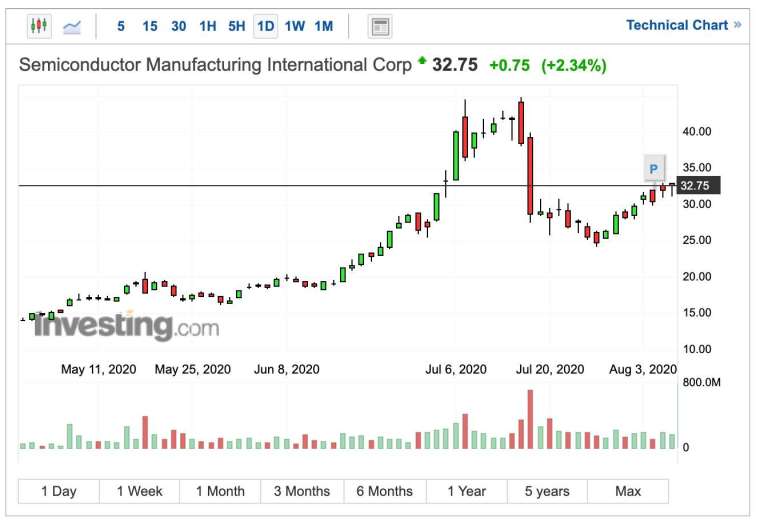Screen dimensions: 760x521
Task: Select the Max range
Action: [628, 491]
